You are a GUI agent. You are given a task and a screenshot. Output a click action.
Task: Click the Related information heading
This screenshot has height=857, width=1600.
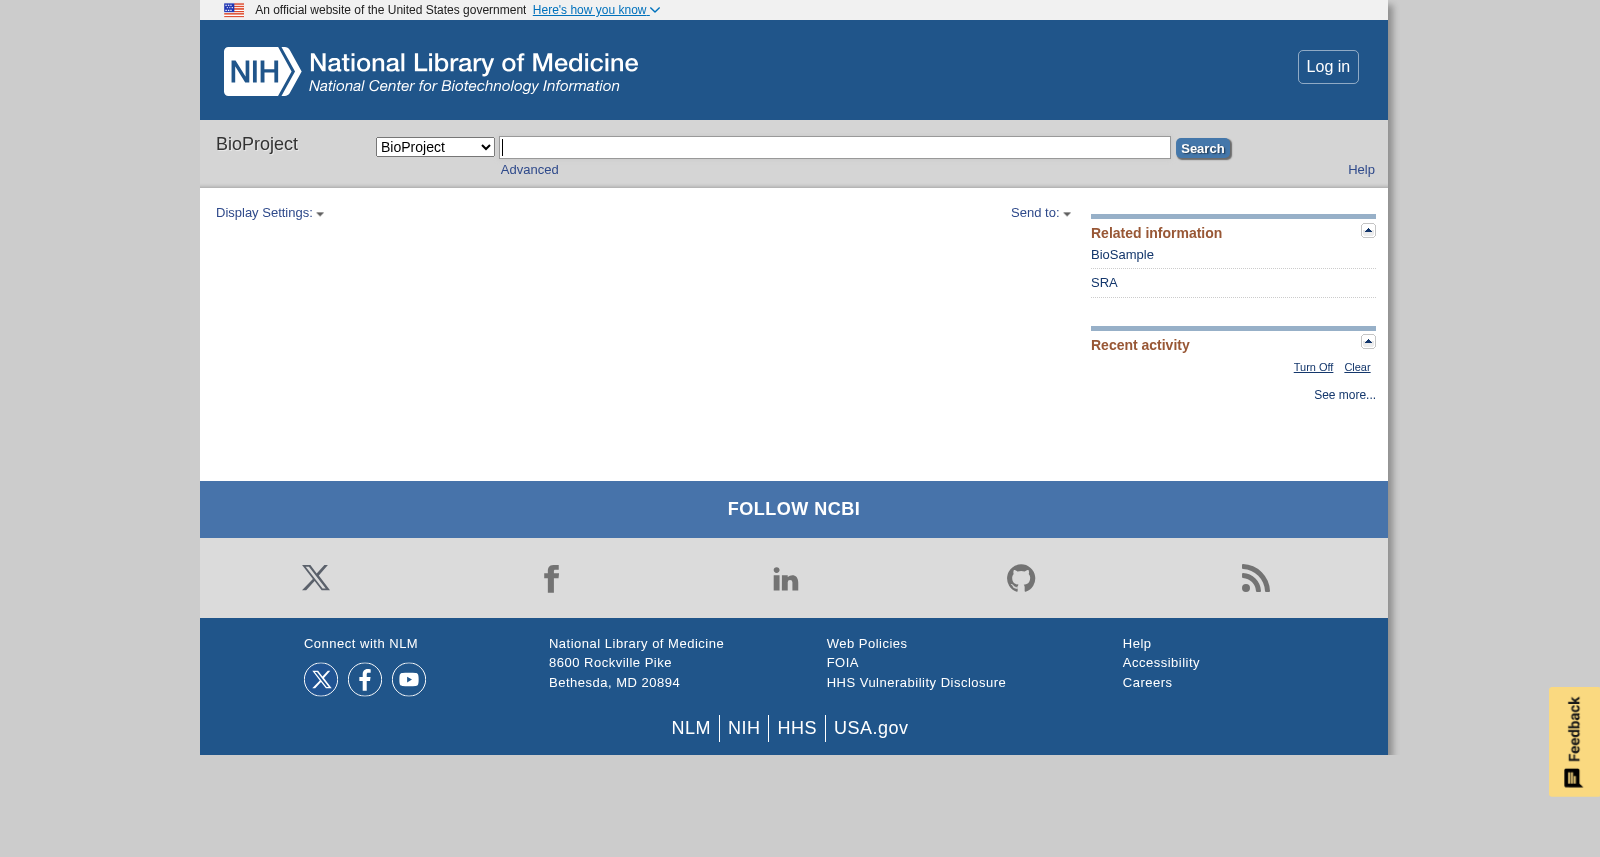(1156, 233)
